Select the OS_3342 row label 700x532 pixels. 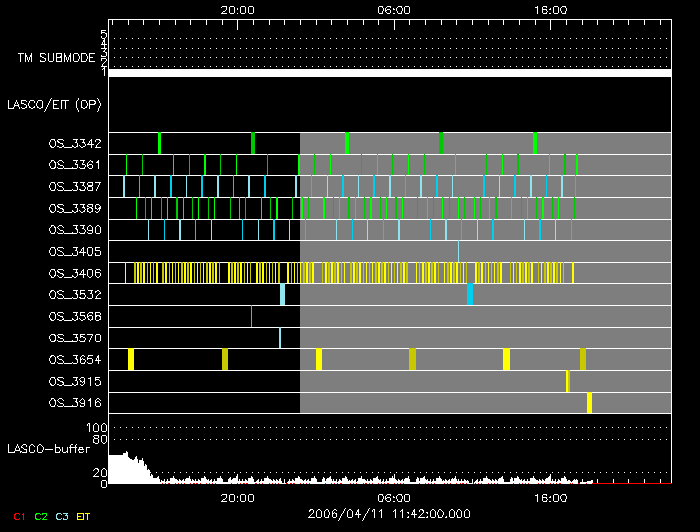(74, 144)
